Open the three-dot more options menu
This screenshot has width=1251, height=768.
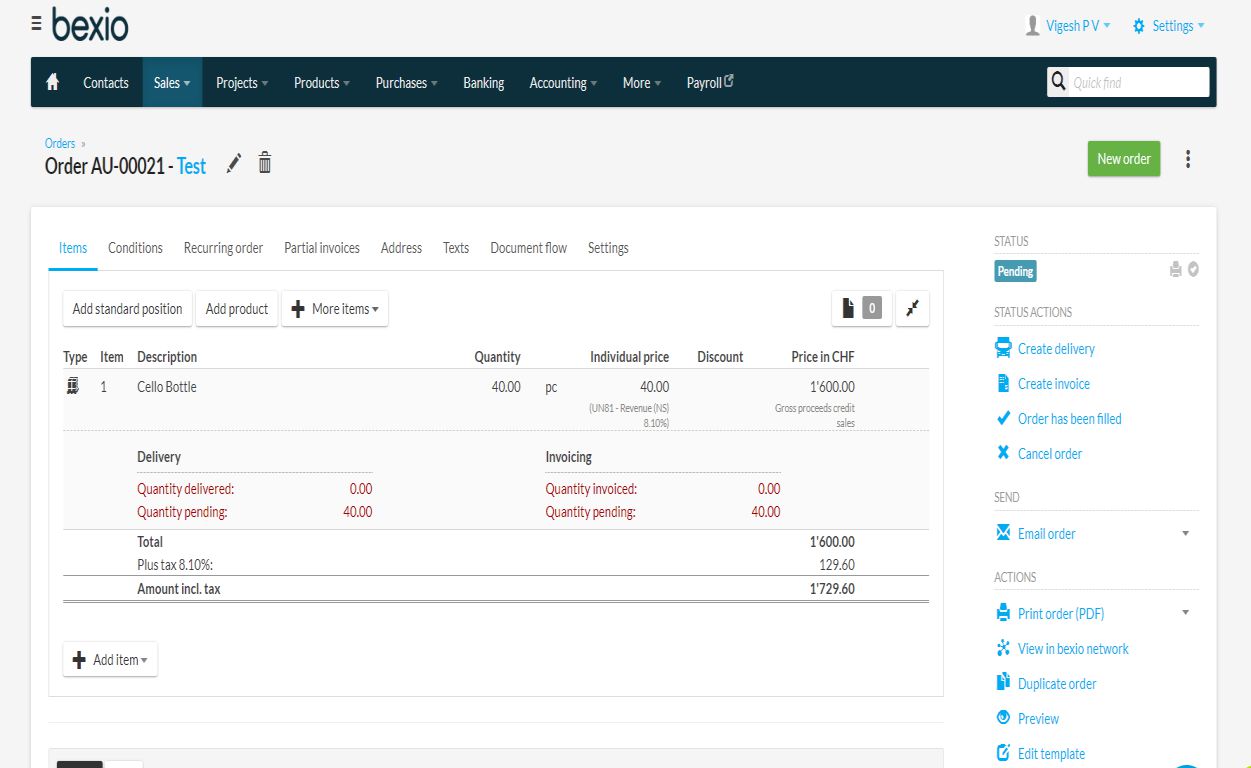[1188, 159]
